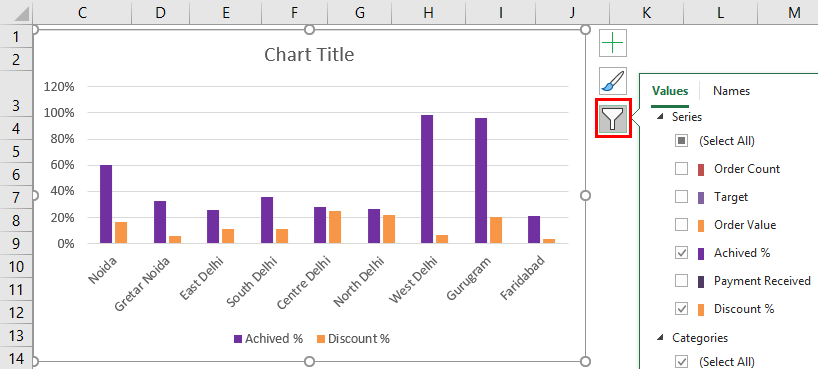Image resolution: width=818 pixels, height=369 pixels.
Task: Click the East Delhi axis label
Action: tap(201, 278)
